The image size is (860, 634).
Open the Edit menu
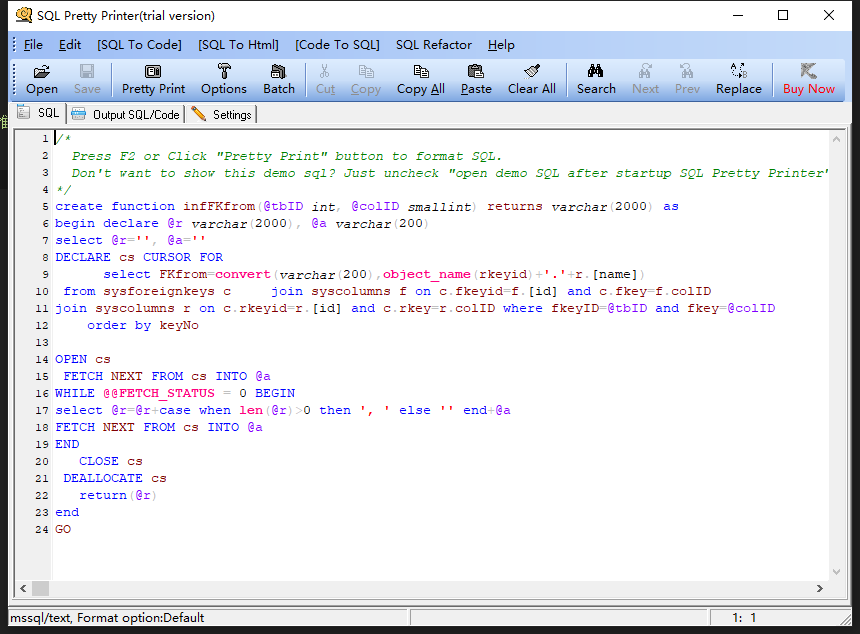[x=70, y=45]
